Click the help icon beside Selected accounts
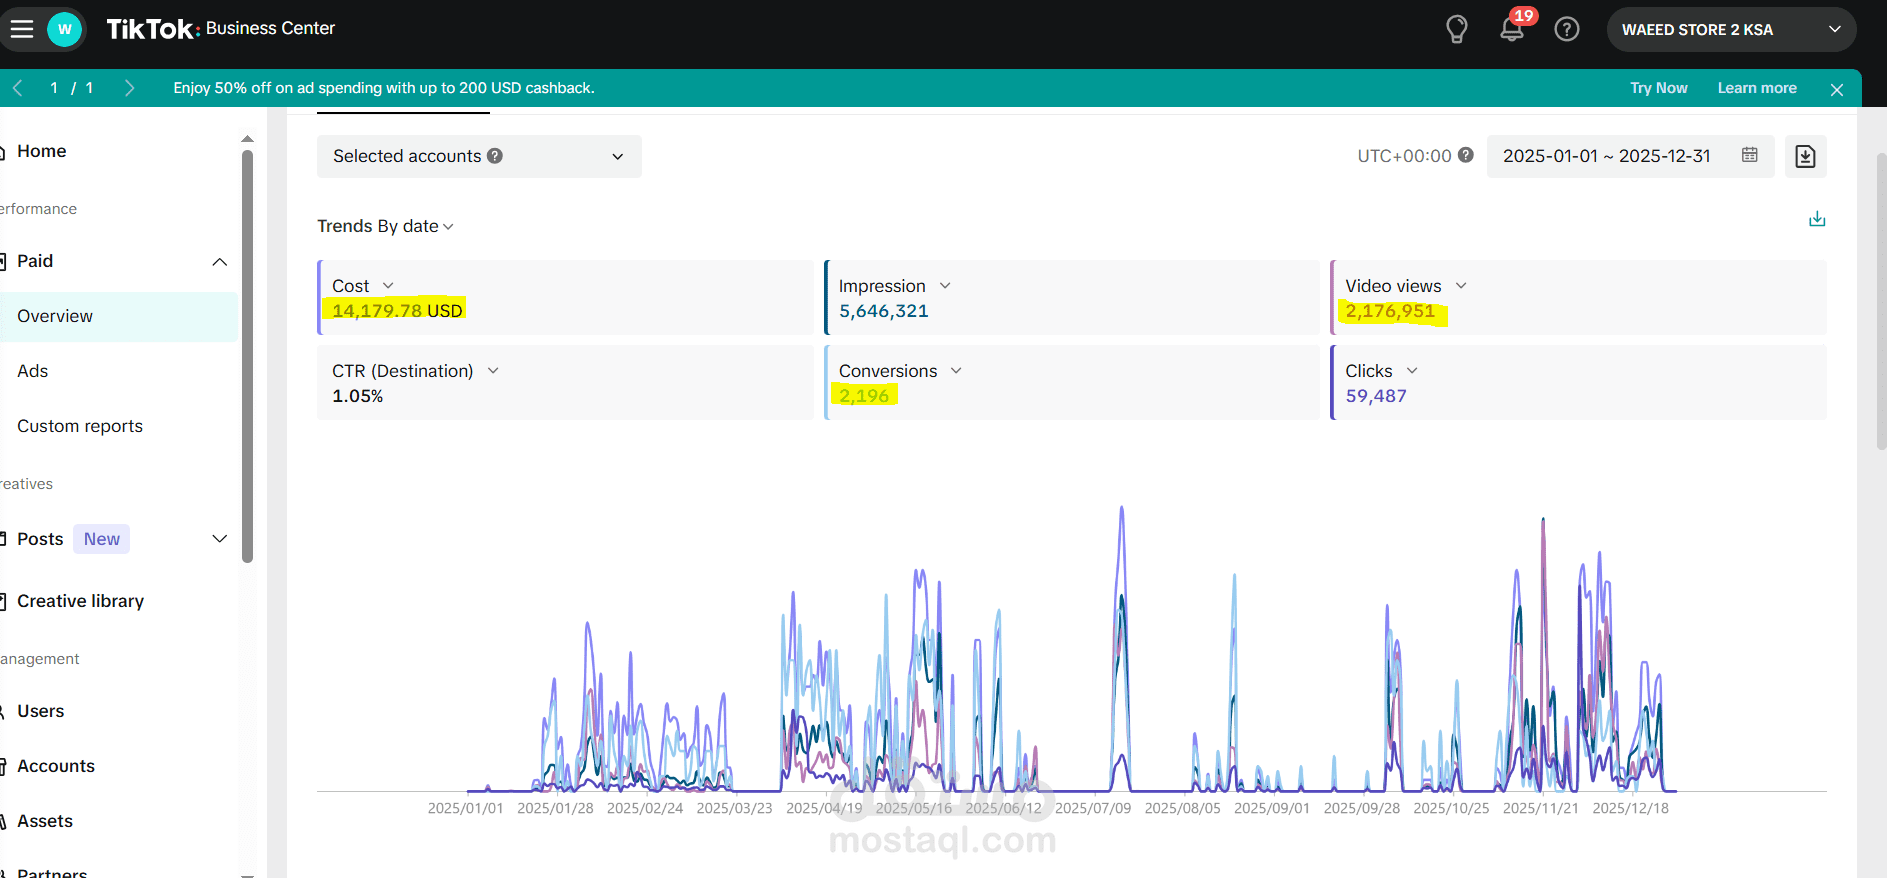The height and width of the screenshot is (878, 1887). (x=495, y=156)
